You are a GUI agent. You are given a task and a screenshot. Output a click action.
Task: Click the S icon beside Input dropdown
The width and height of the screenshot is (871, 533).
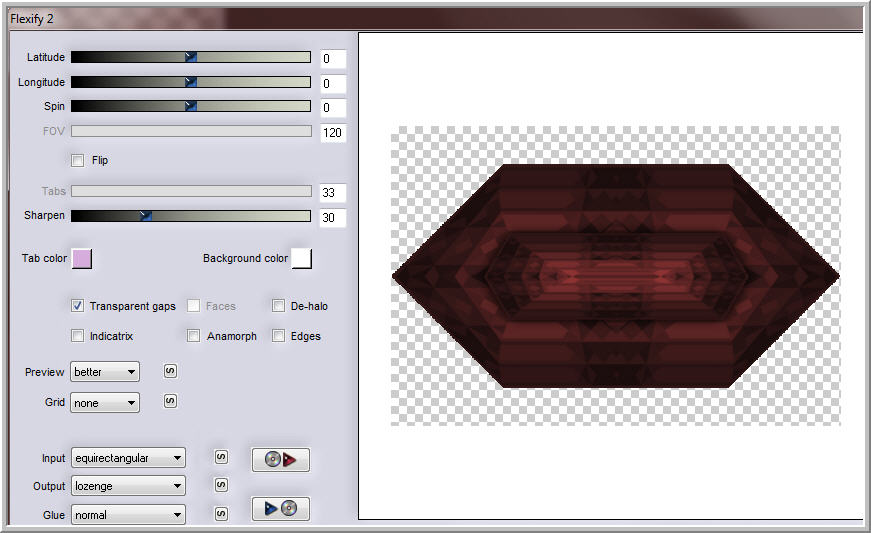221,457
